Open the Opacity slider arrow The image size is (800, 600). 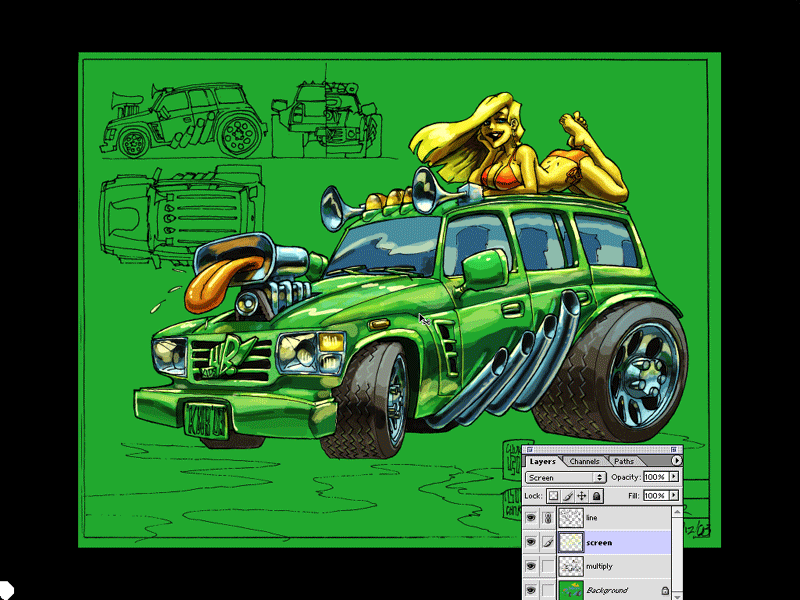click(674, 477)
